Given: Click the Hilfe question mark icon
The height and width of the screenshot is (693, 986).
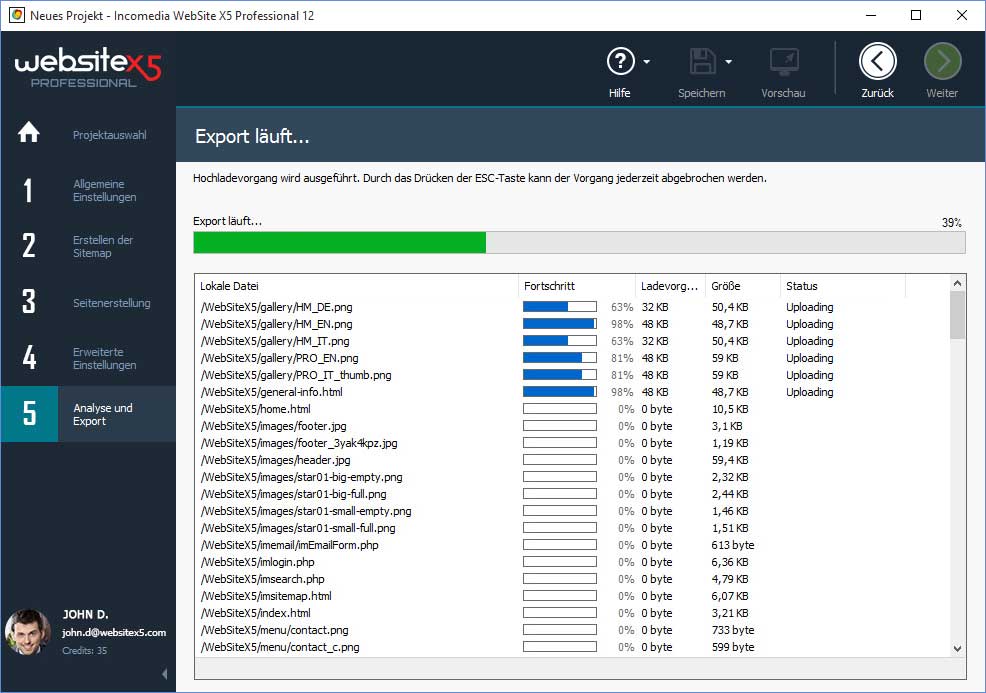Looking at the screenshot, I should [620, 62].
